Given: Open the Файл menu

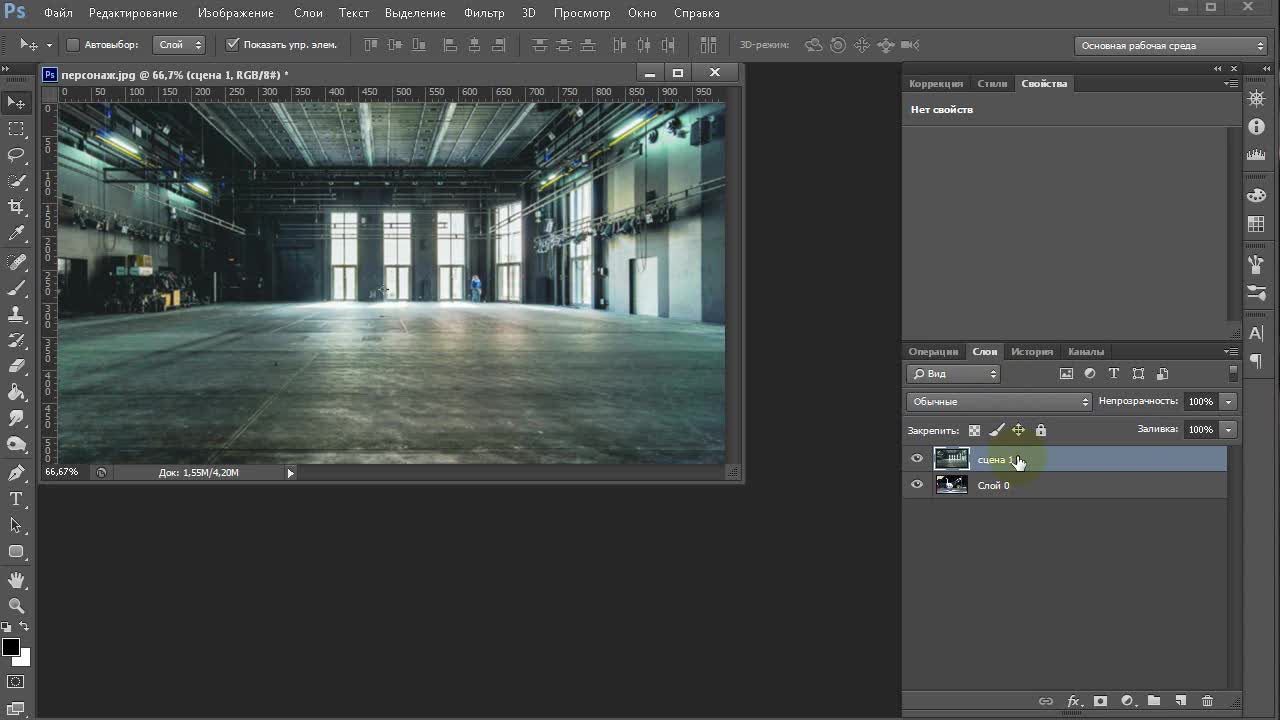Looking at the screenshot, I should 58,13.
